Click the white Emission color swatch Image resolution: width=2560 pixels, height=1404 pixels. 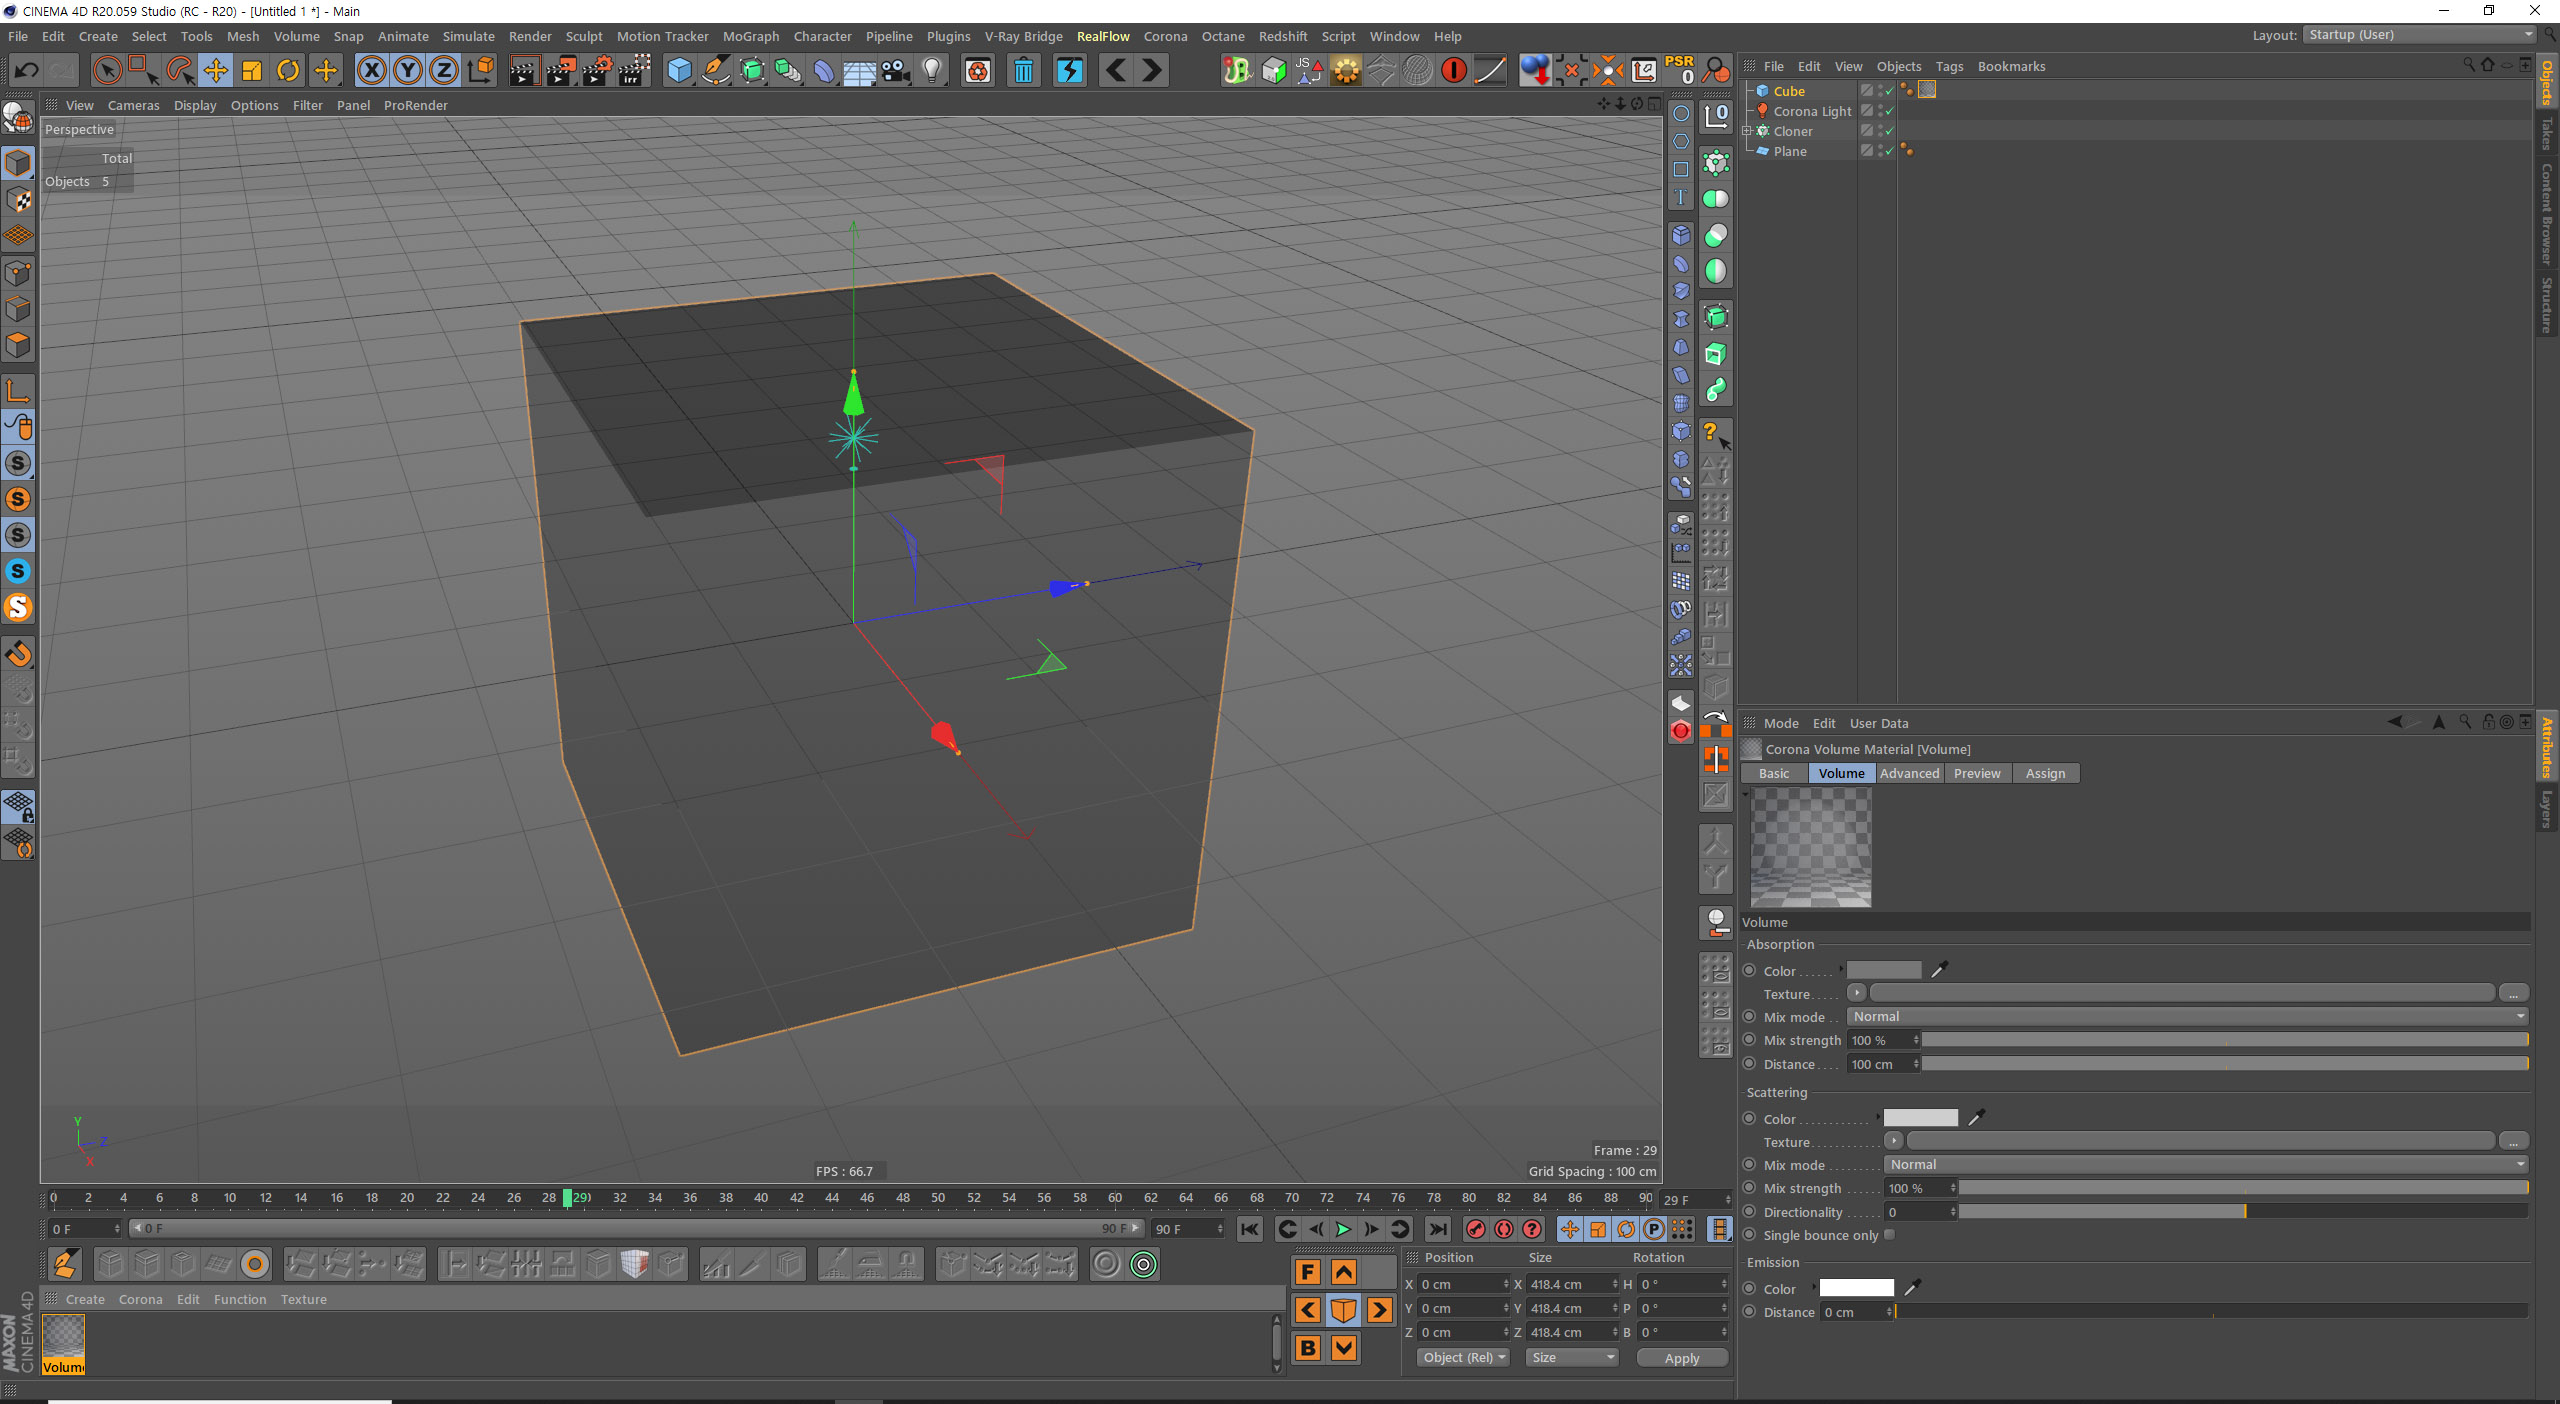pyautogui.click(x=1856, y=1287)
